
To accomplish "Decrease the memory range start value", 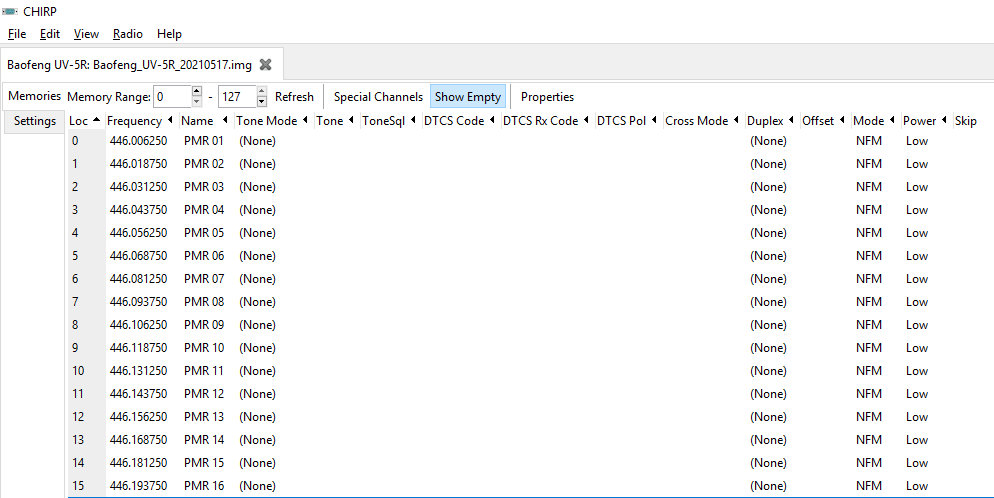I will pyautogui.click(x=197, y=102).
